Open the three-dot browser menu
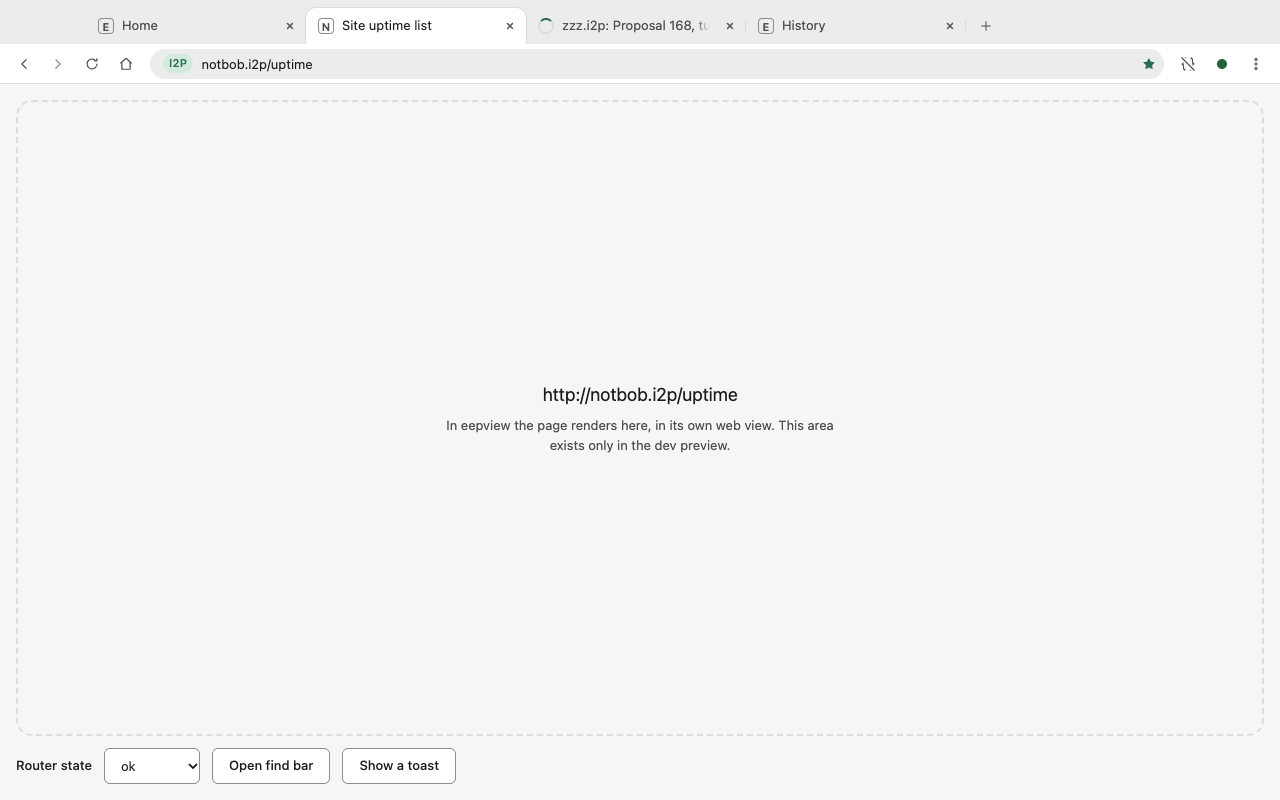The image size is (1280, 800). coord(1256,64)
